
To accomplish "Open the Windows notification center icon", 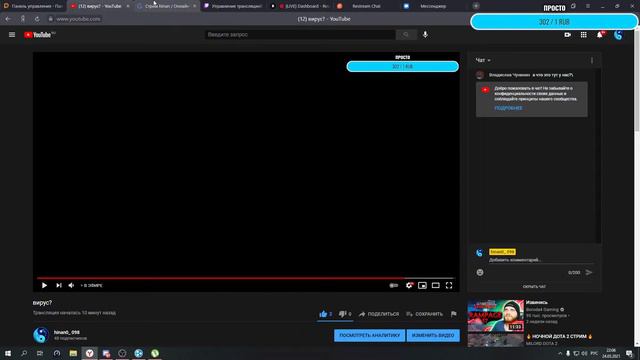I will coord(629,353).
